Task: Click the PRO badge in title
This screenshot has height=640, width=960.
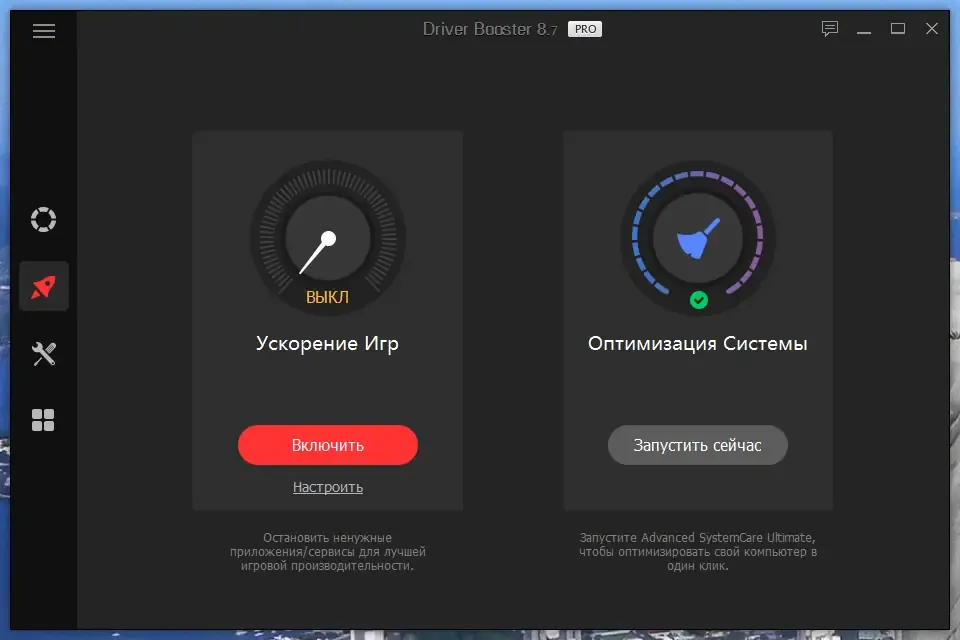Action: point(585,29)
